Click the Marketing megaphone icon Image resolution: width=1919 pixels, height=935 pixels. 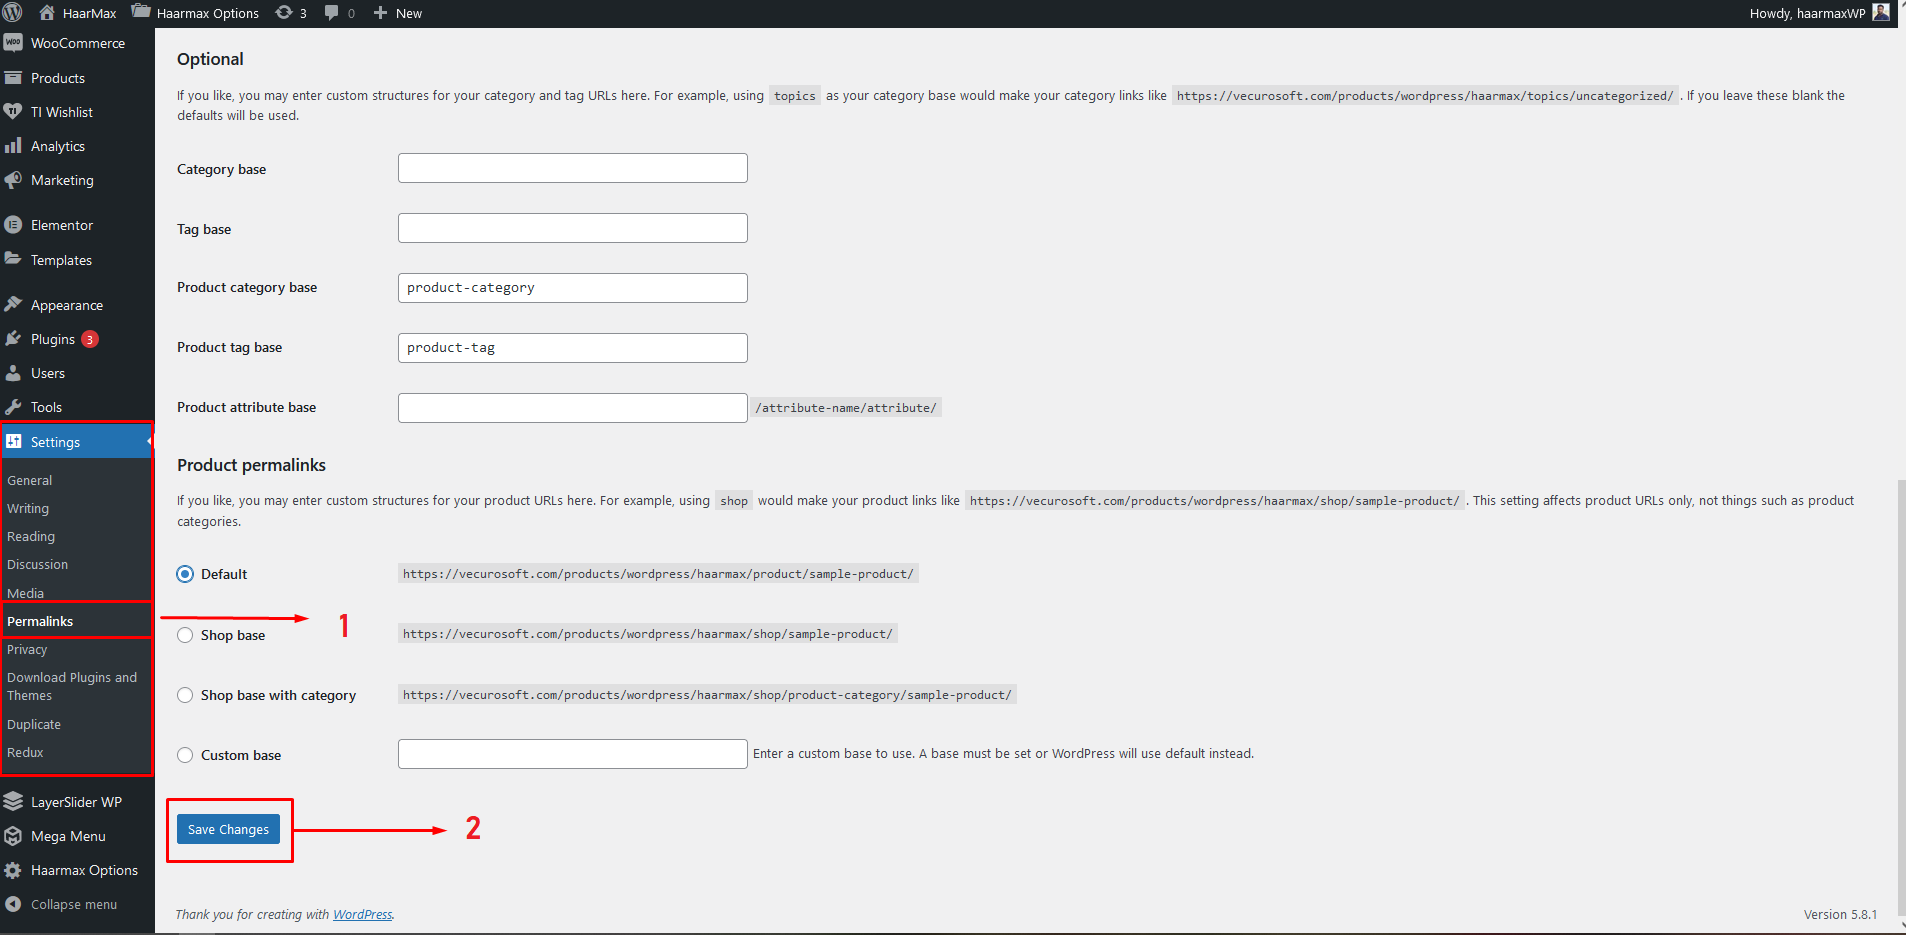point(13,180)
